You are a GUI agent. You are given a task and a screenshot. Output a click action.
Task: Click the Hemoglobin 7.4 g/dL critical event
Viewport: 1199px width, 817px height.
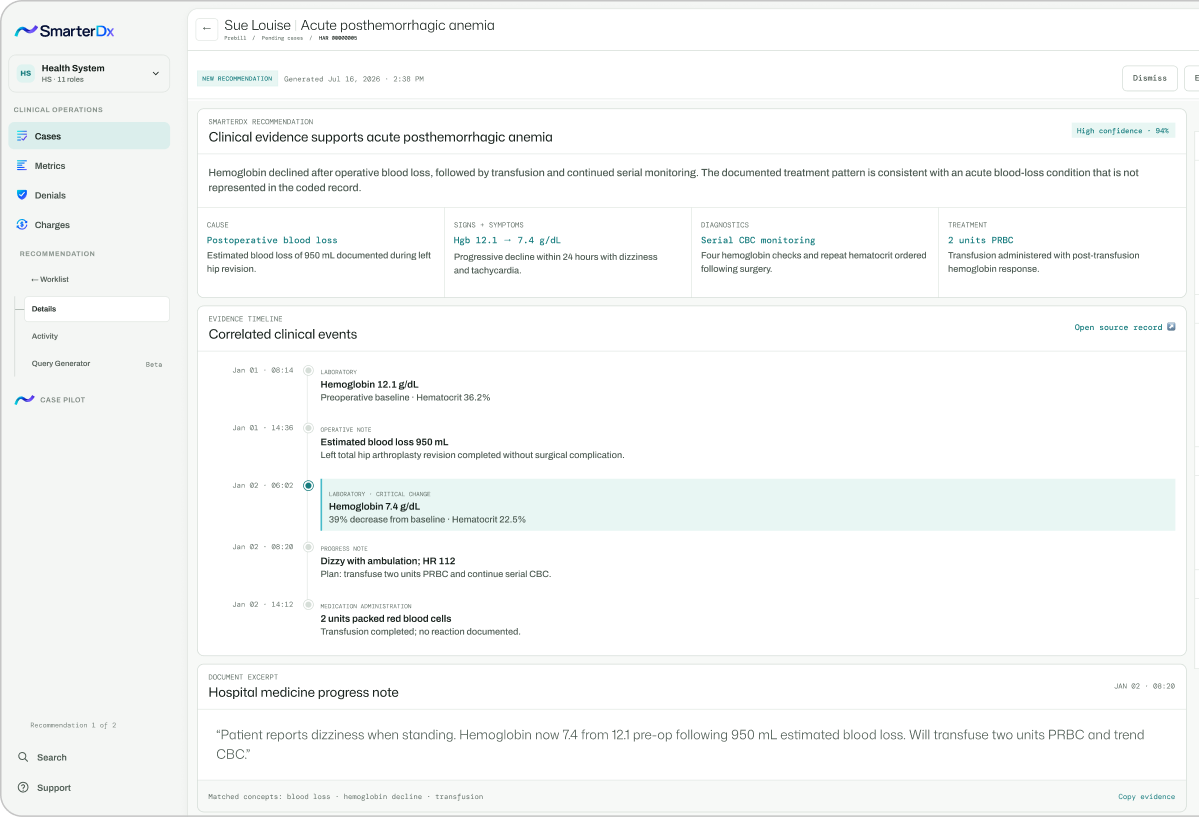(748, 505)
